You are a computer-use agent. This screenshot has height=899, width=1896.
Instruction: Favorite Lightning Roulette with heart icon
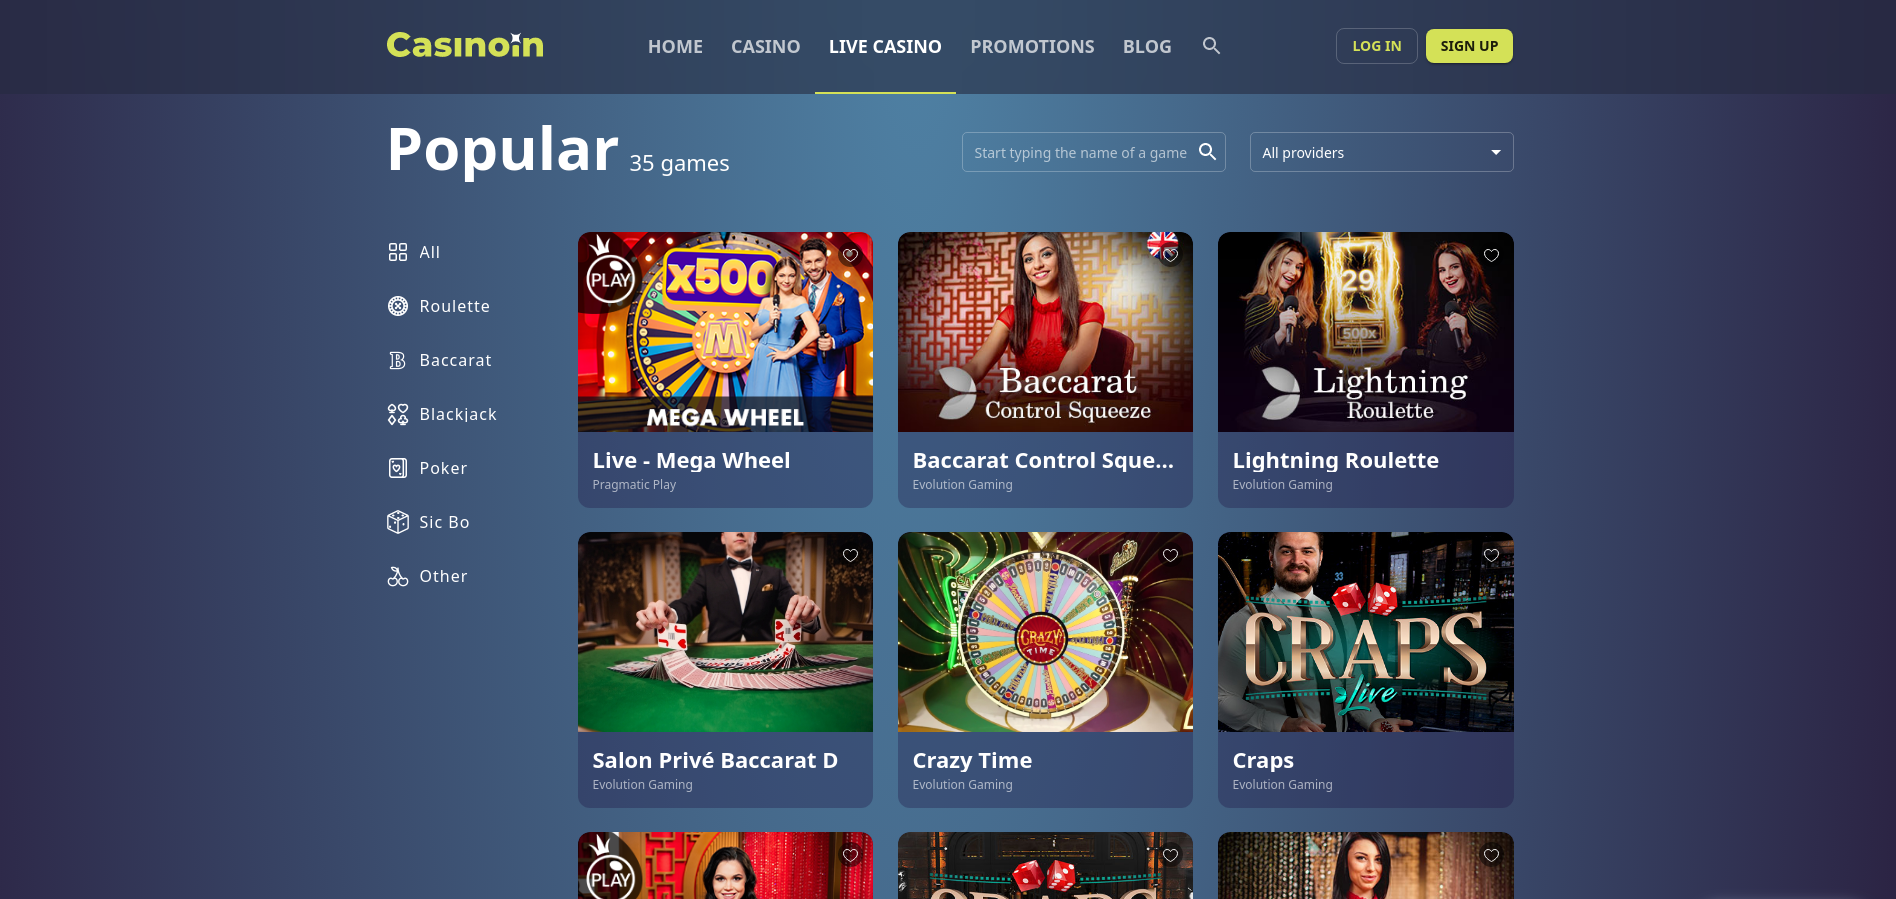tap(1491, 255)
